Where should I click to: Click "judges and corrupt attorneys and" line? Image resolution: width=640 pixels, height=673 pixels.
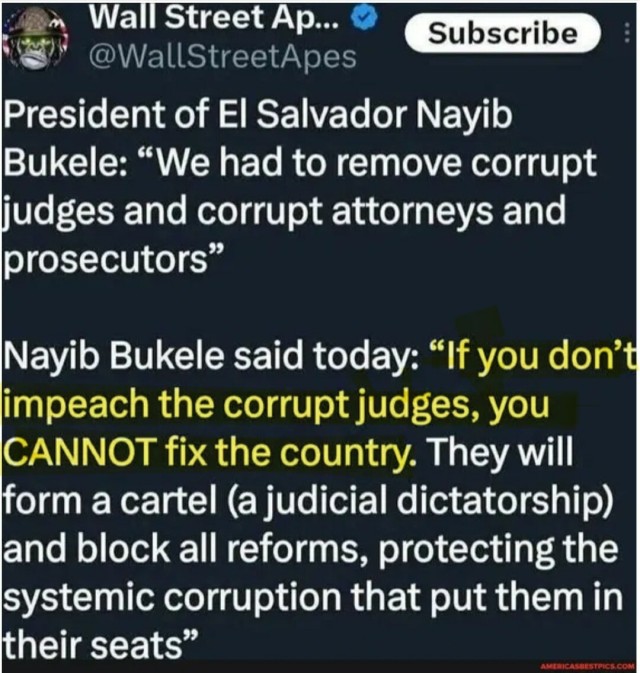285,211
